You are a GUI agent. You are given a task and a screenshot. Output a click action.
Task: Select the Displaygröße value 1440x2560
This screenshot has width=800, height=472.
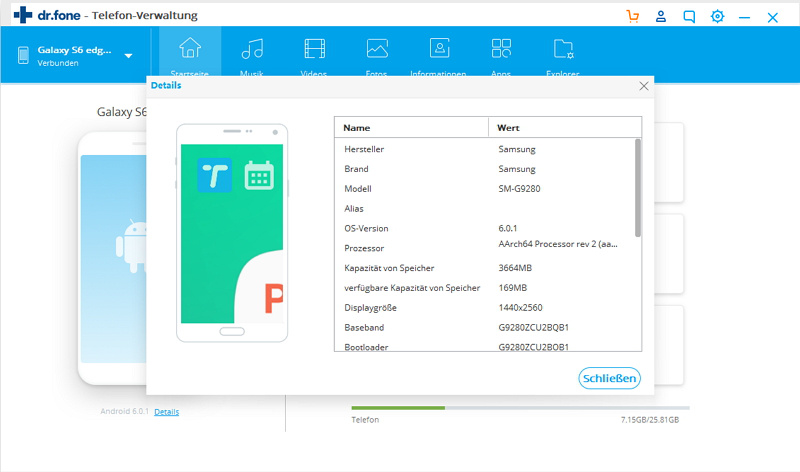click(x=520, y=308)
